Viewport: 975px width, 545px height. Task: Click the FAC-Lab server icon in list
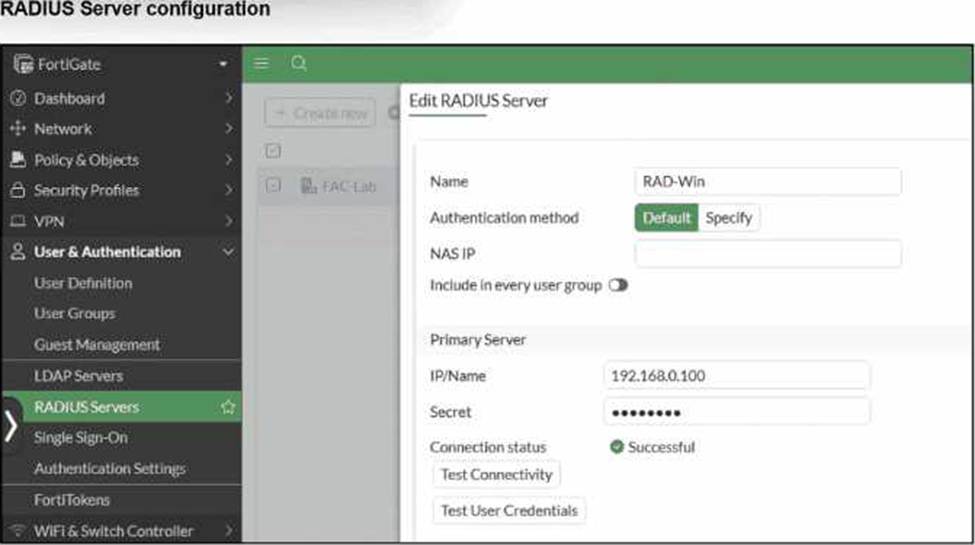(x=309, y=186)
